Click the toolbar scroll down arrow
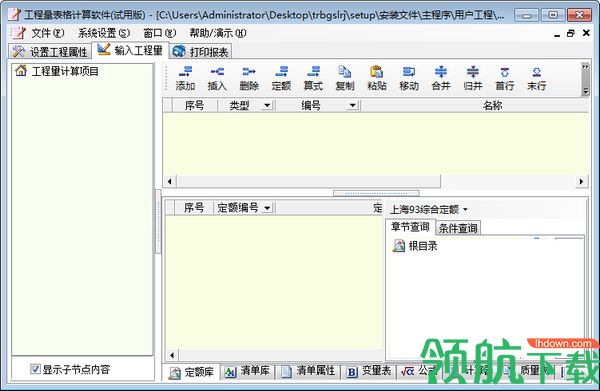This screenshot has height=391, width=600. click(585, 91)
